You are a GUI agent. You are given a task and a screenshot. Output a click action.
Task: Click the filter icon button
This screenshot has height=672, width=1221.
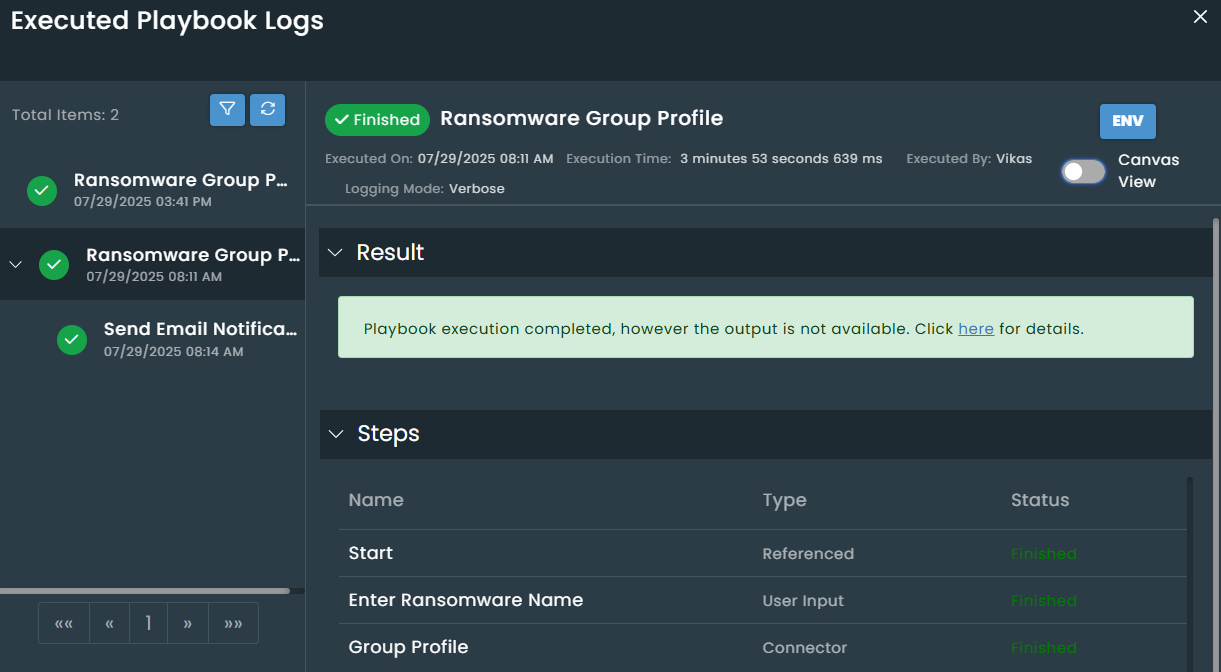pyautogui.click(x=227, y=110)
